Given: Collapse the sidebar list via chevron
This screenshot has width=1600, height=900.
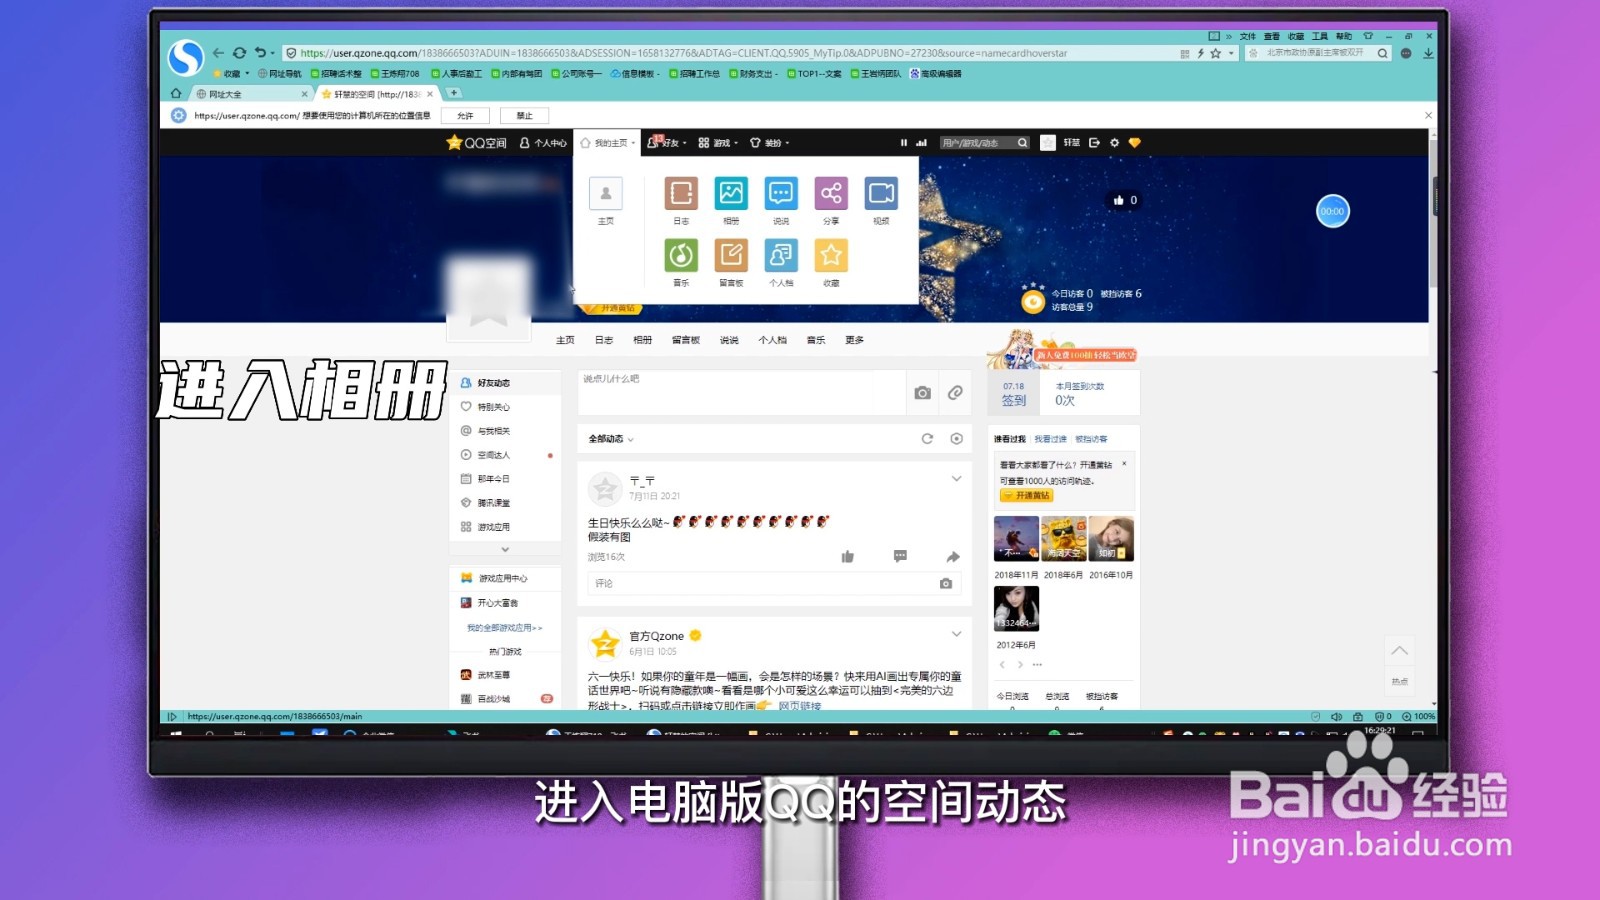Looking at the screenshot, I should (x=505, y=549).
